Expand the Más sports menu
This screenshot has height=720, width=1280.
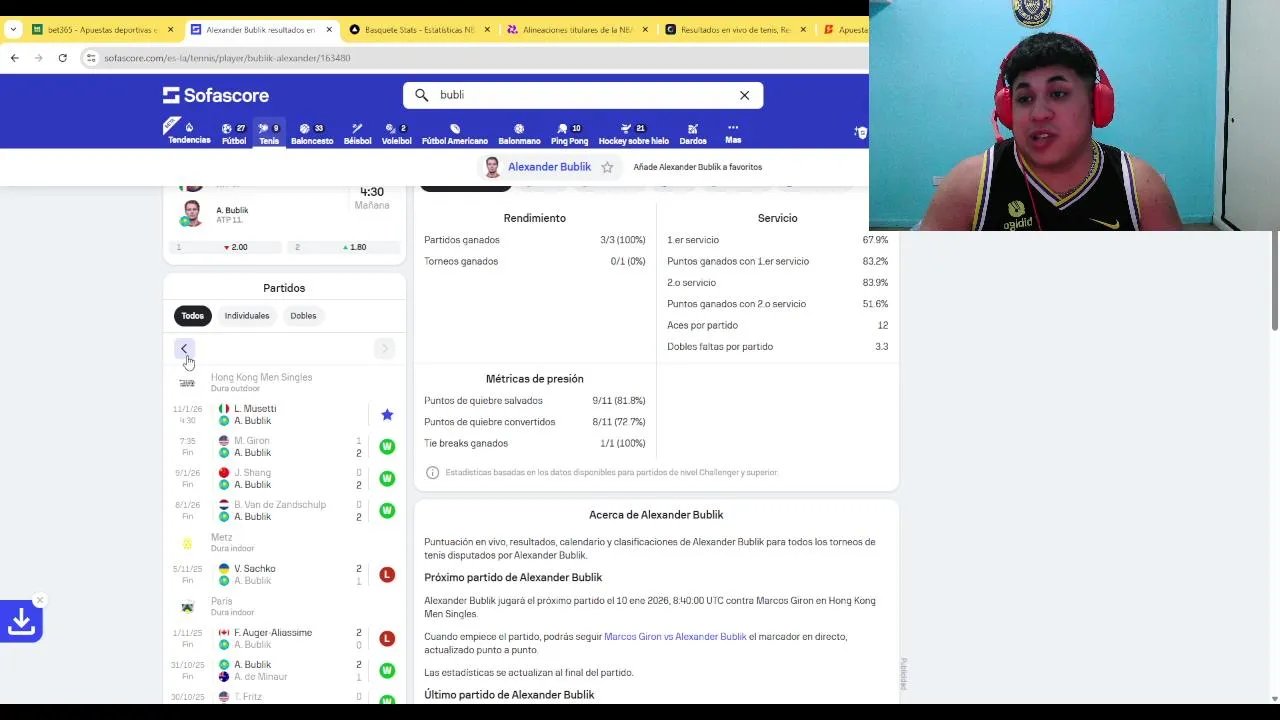pyautogui.click(x=733, y=133)
